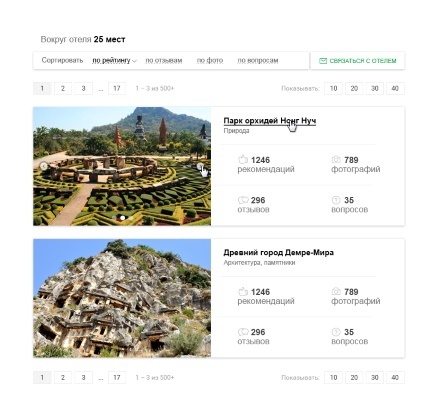Sort places by 'по фото'
Image resolution: width=439 pixels, height=420 pixels.
click(x=210, y=60)
